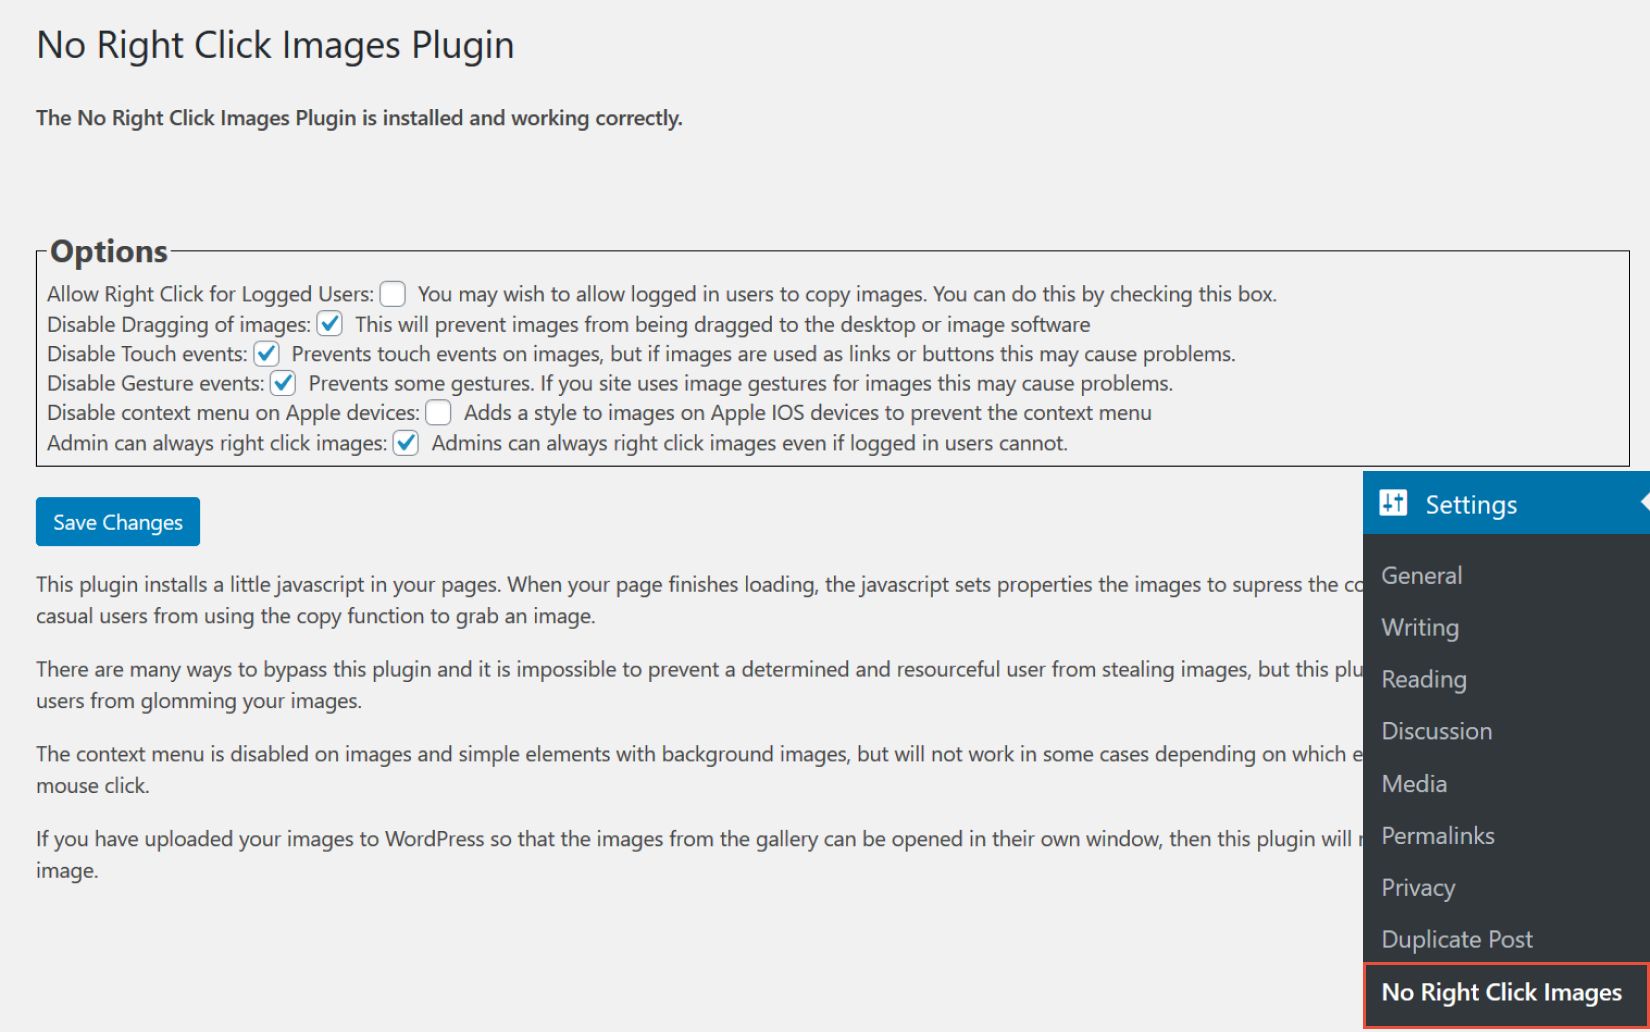Click the Settings menu header
Screen dimensions: 1650x1032
1470,503
